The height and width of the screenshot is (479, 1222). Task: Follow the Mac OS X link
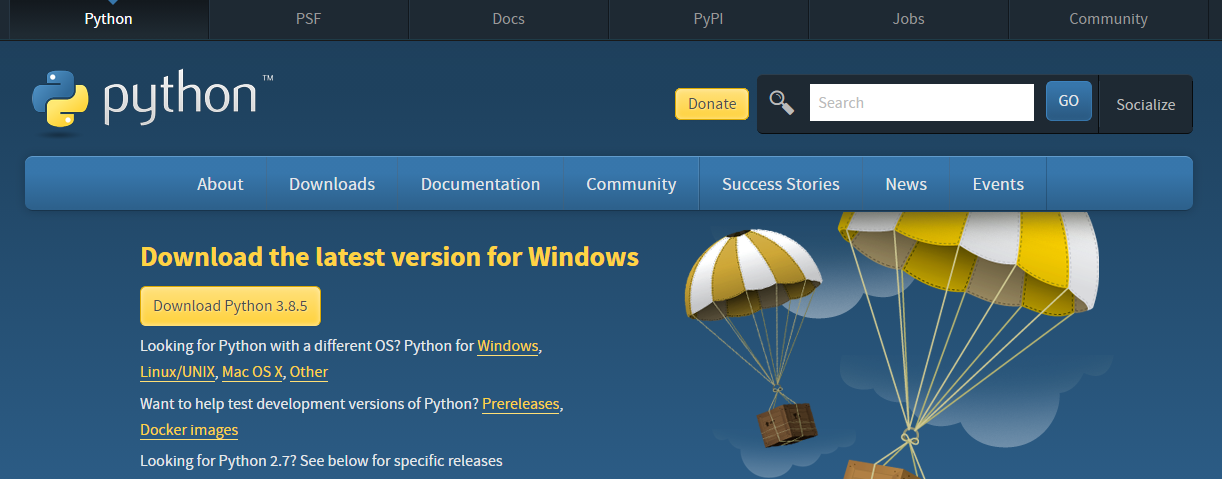(253, 372)
